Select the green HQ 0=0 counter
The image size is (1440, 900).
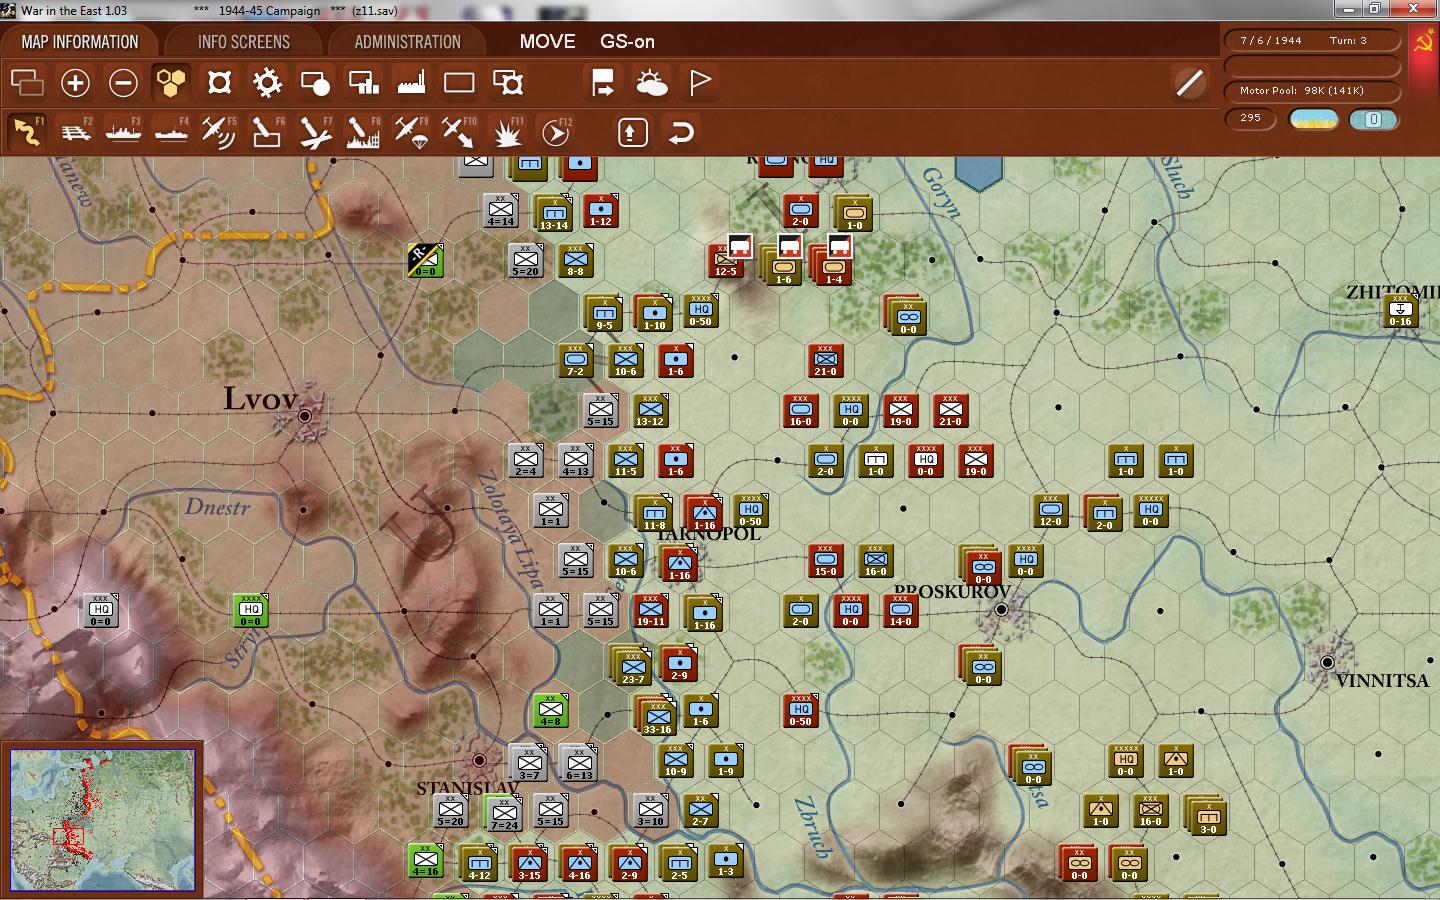click(251, 610)
